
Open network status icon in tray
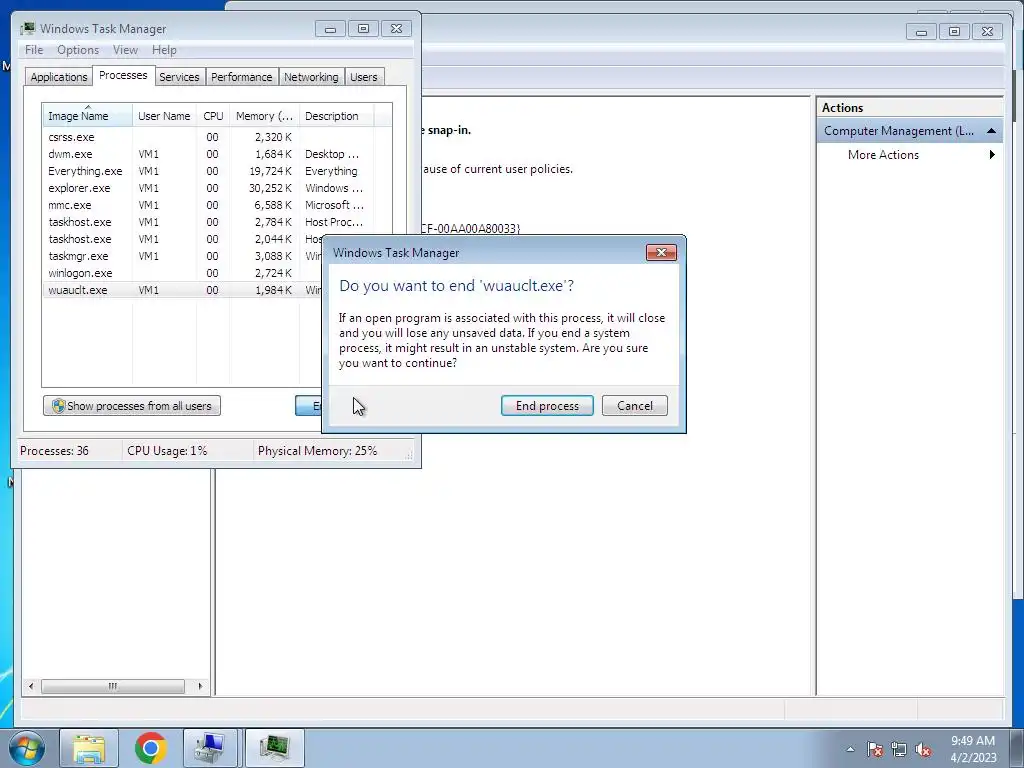[x=899, y=749]
